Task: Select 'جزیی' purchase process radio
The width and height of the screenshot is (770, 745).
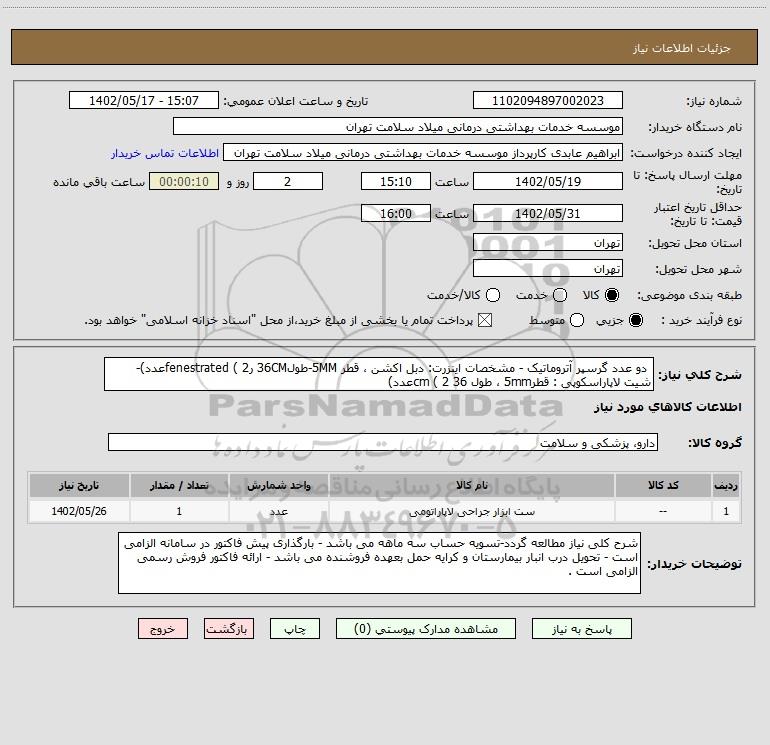Action: [x=639, y=320]
